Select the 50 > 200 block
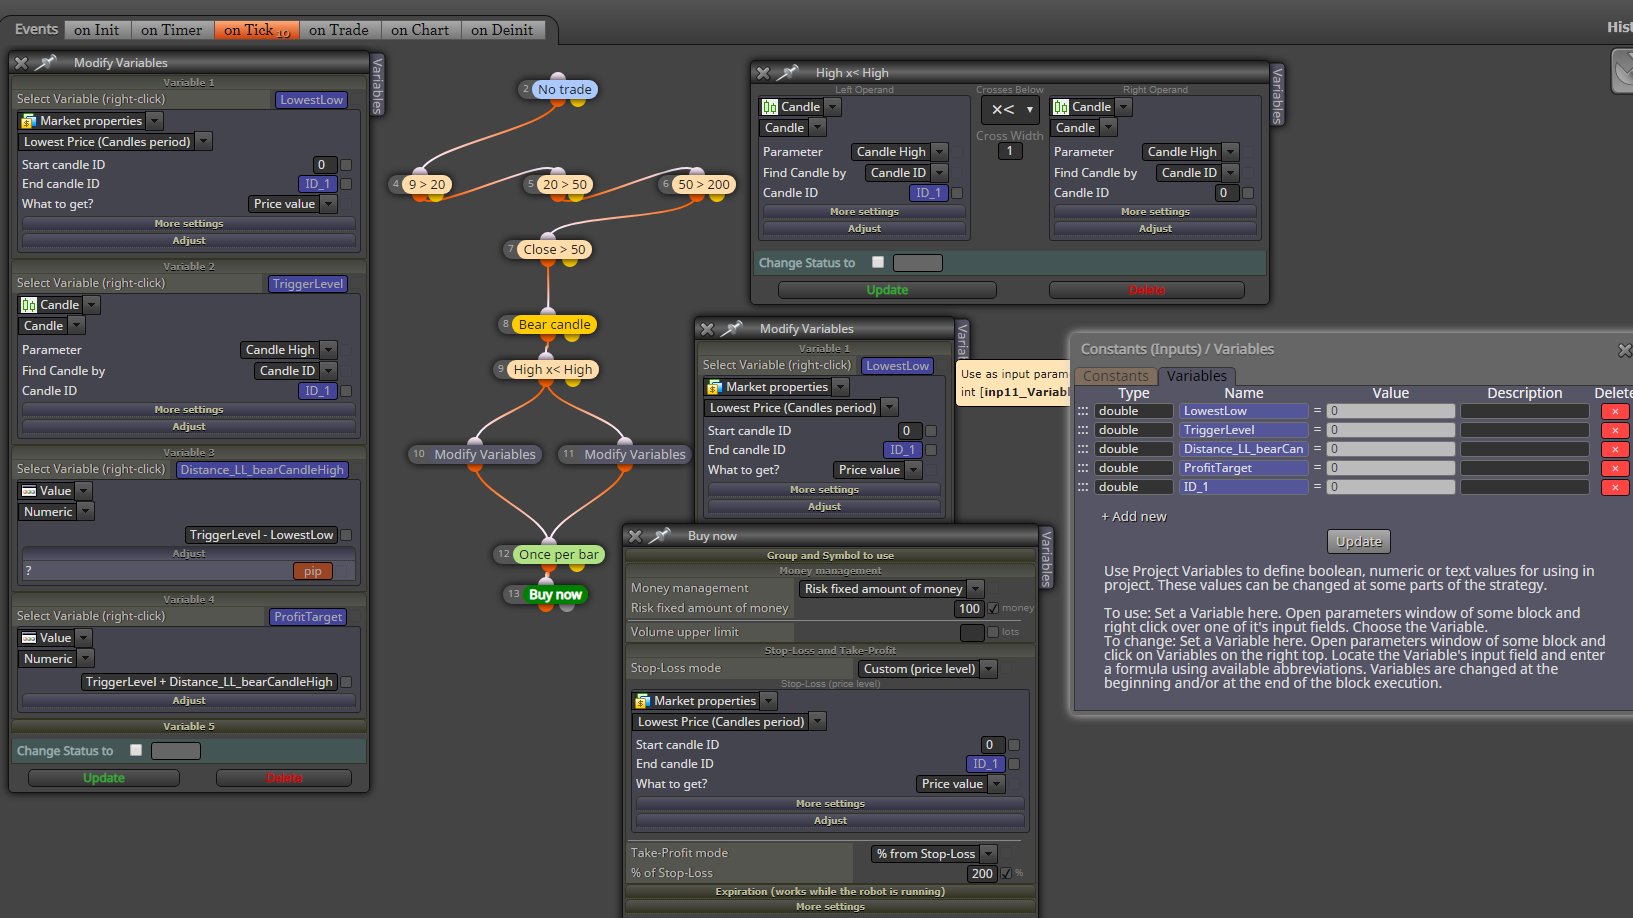 point(703,184)
